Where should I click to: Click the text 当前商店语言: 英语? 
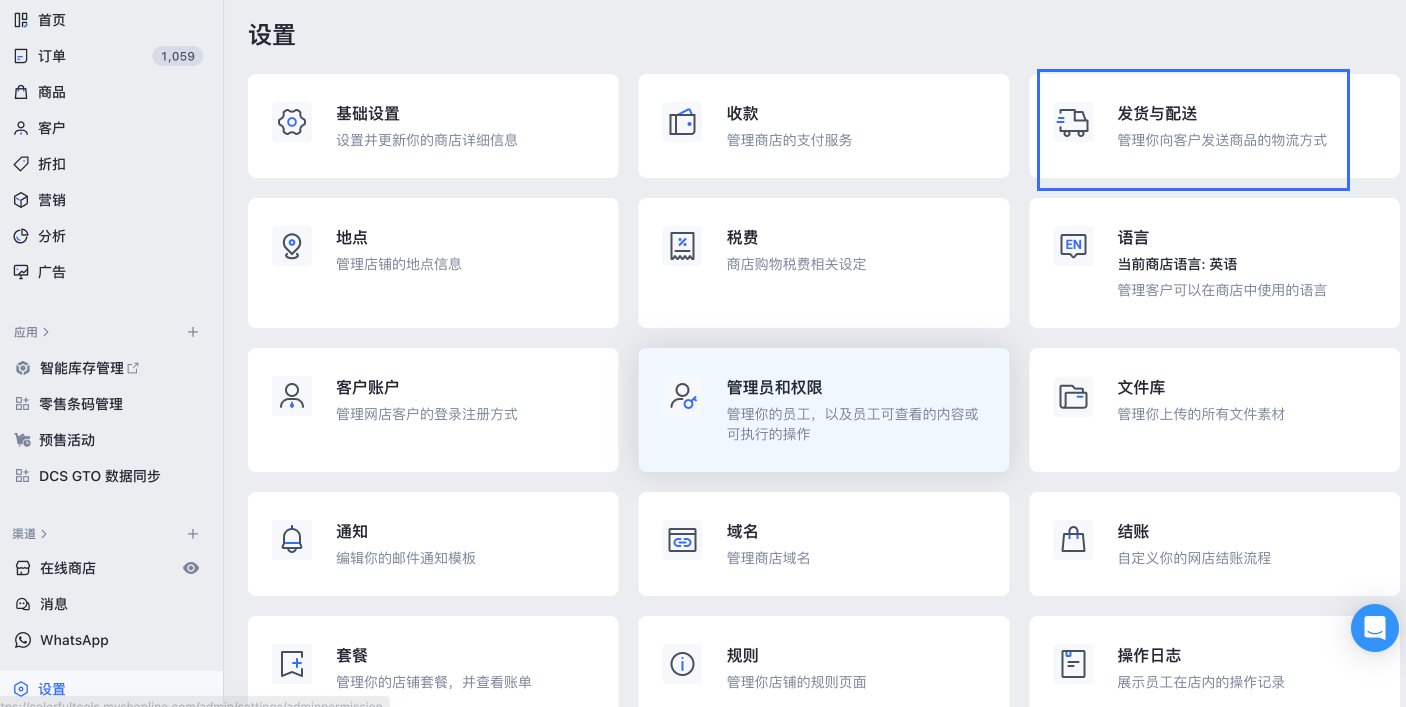point(1177,264)
